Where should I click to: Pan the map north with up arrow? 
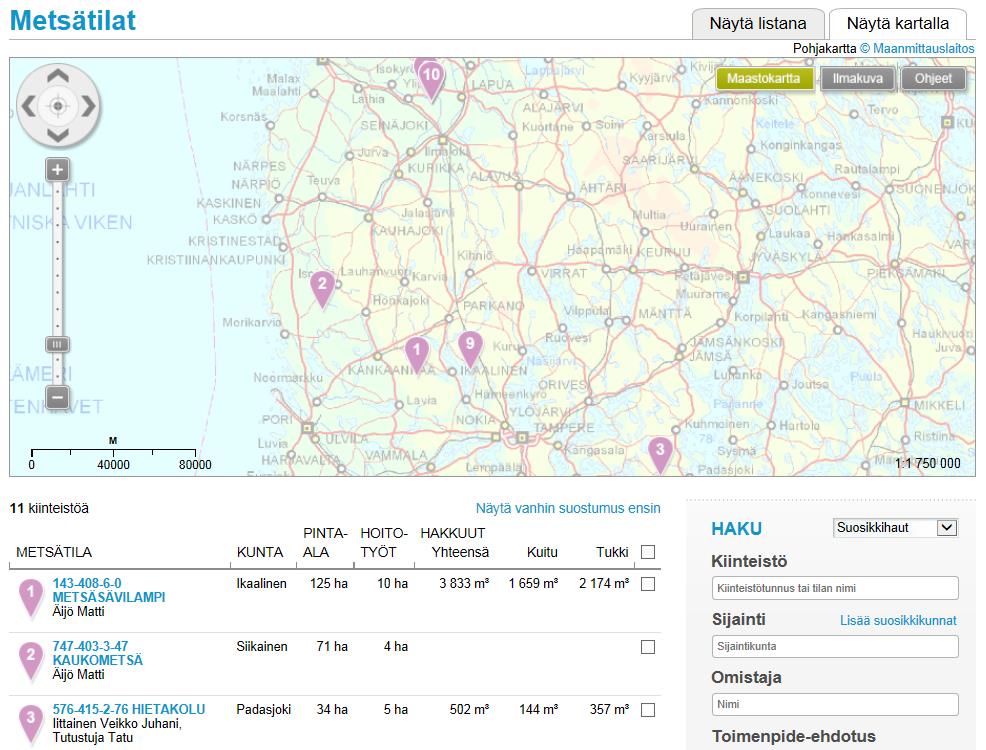[x=58, y=77]
